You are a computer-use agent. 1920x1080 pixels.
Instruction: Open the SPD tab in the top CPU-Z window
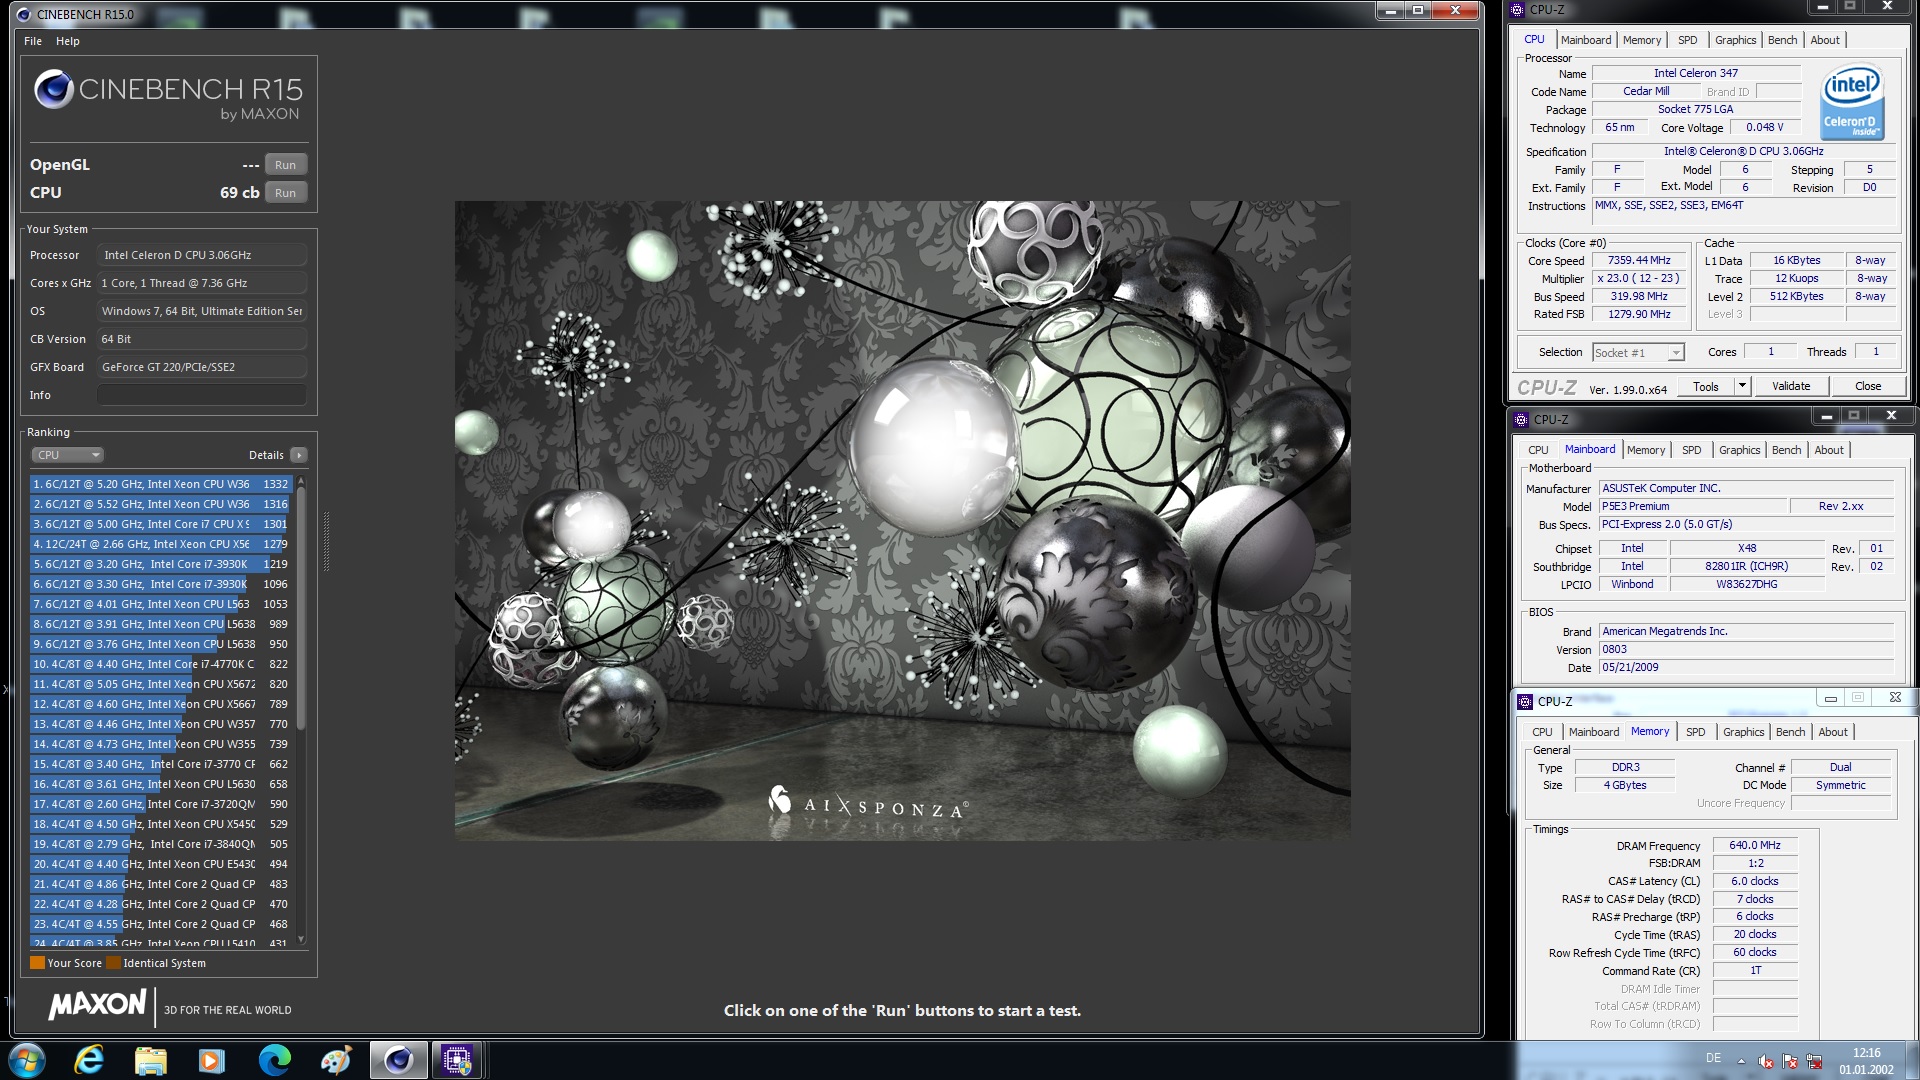pyautogui.click(x=1688, y=40)
